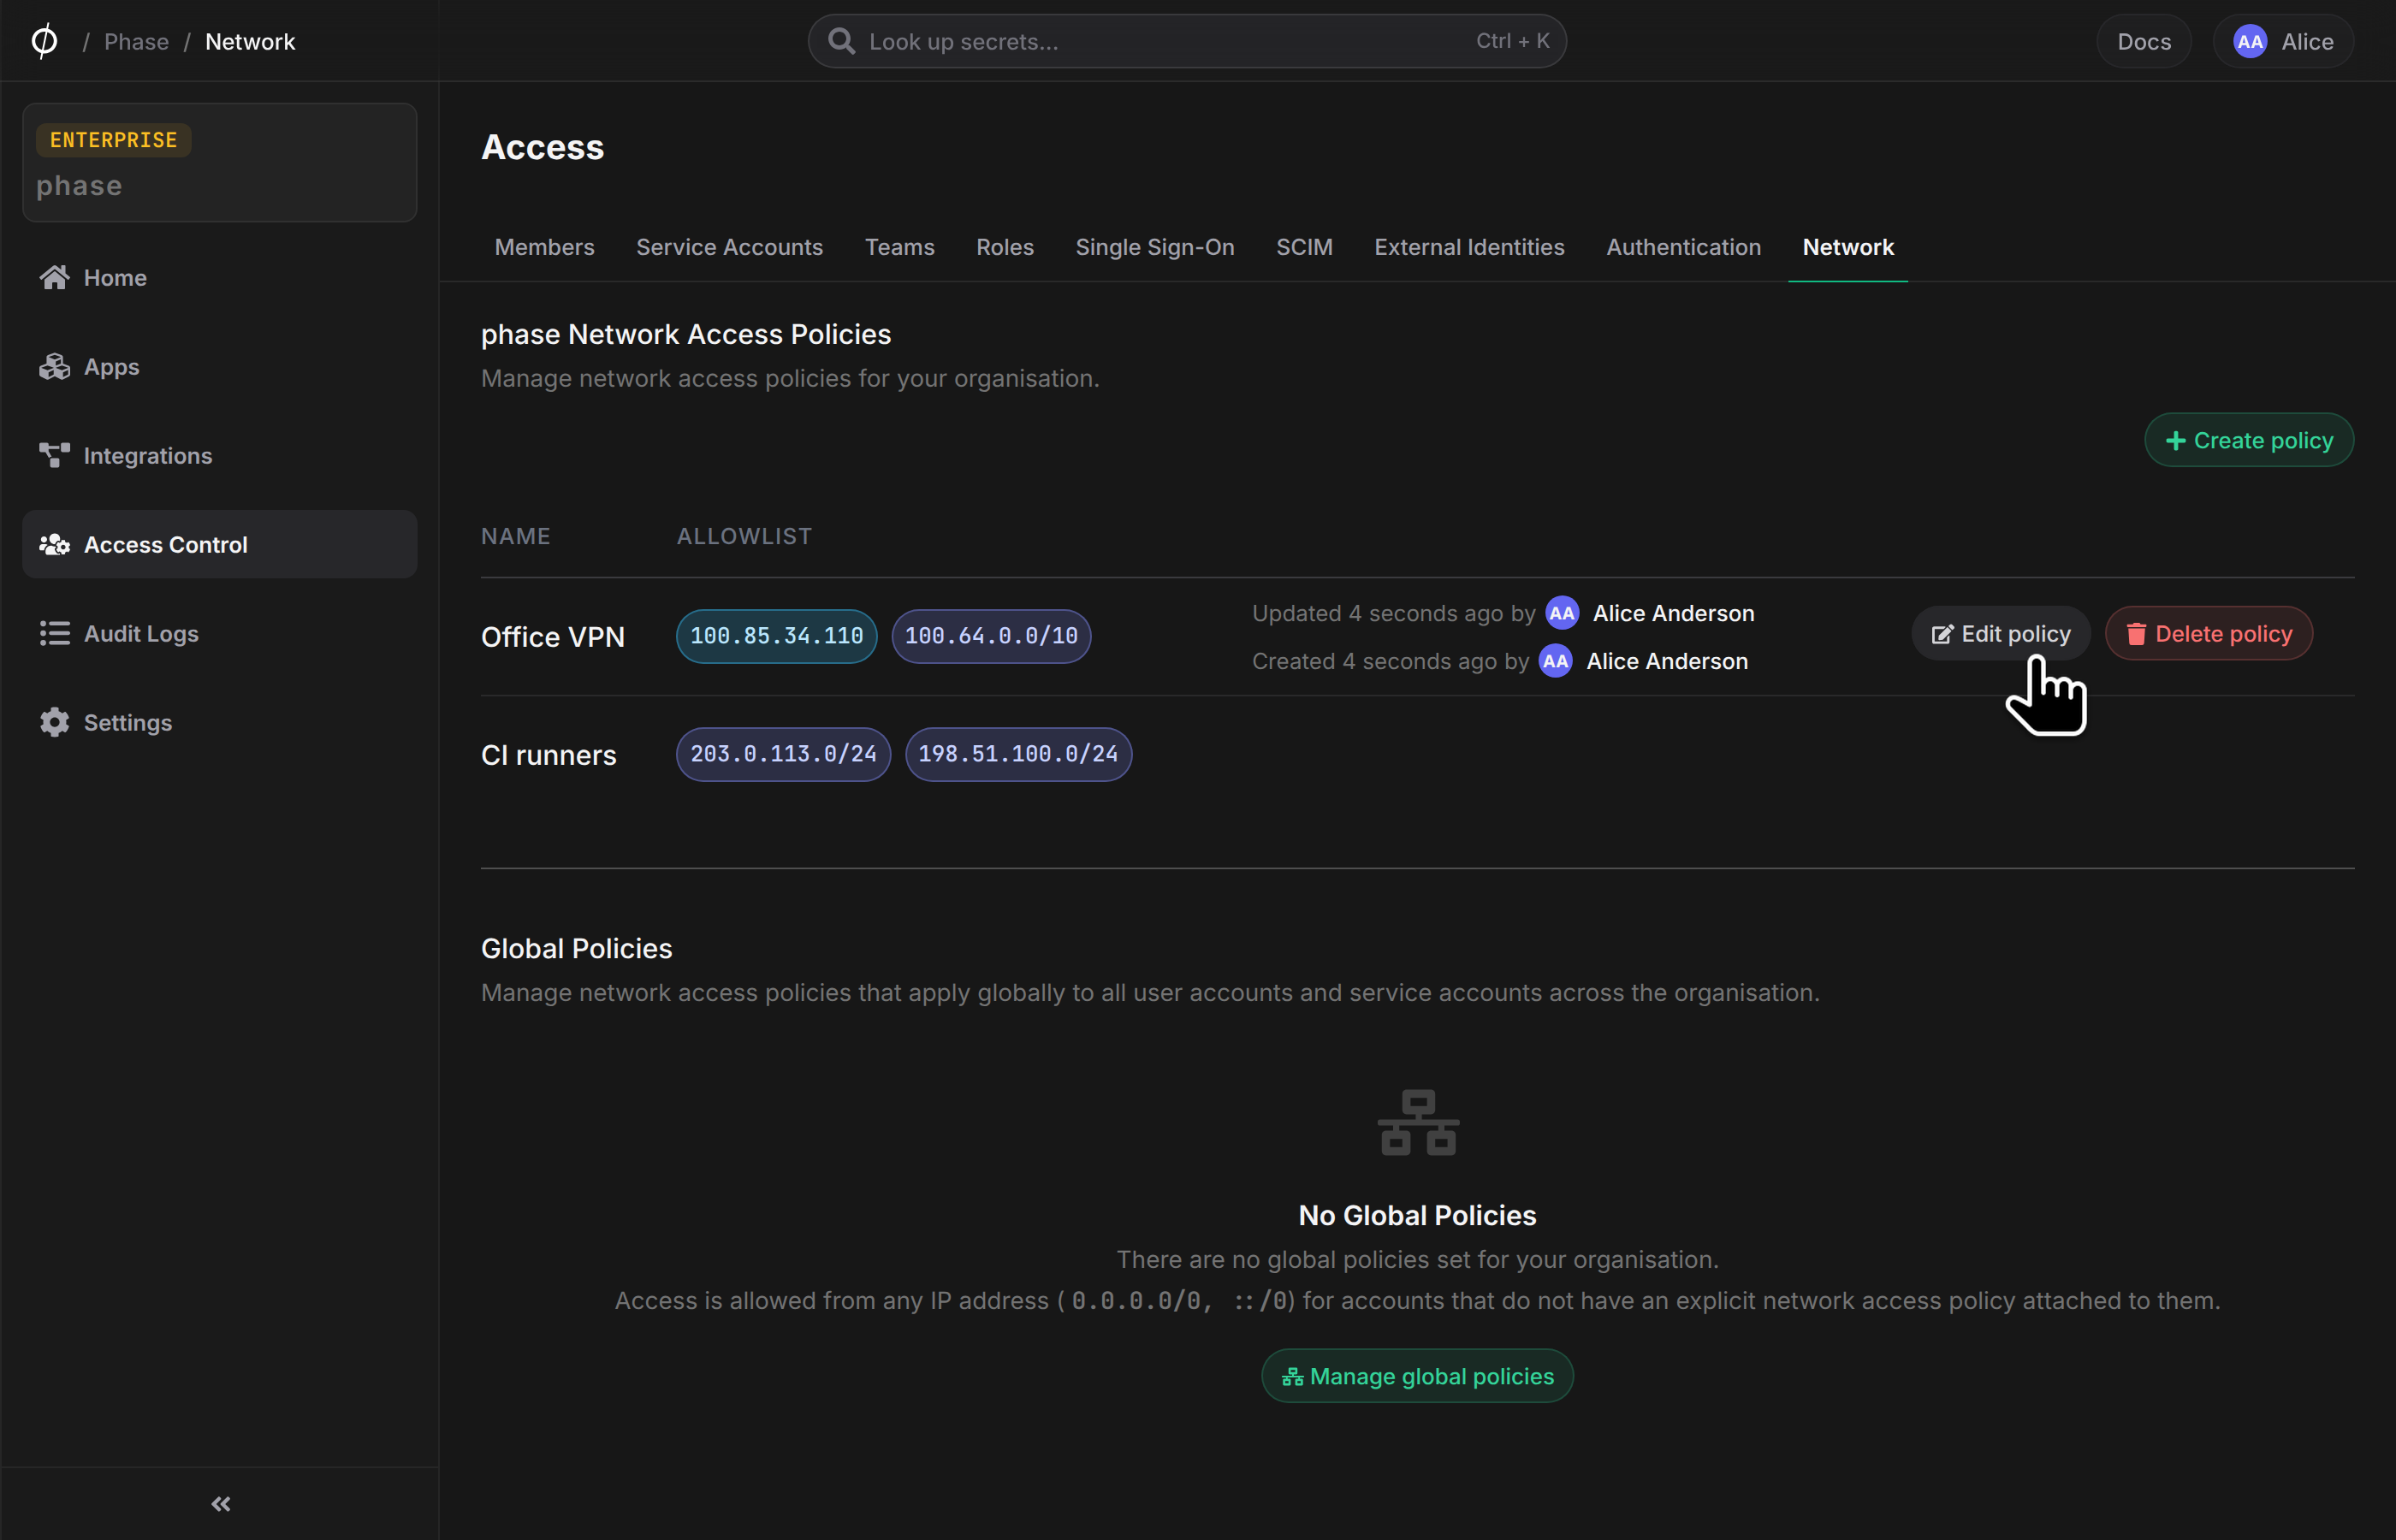Open the SCIM tab
The height and width of the screenshot is (1540, 2396).
point(1303,247)
